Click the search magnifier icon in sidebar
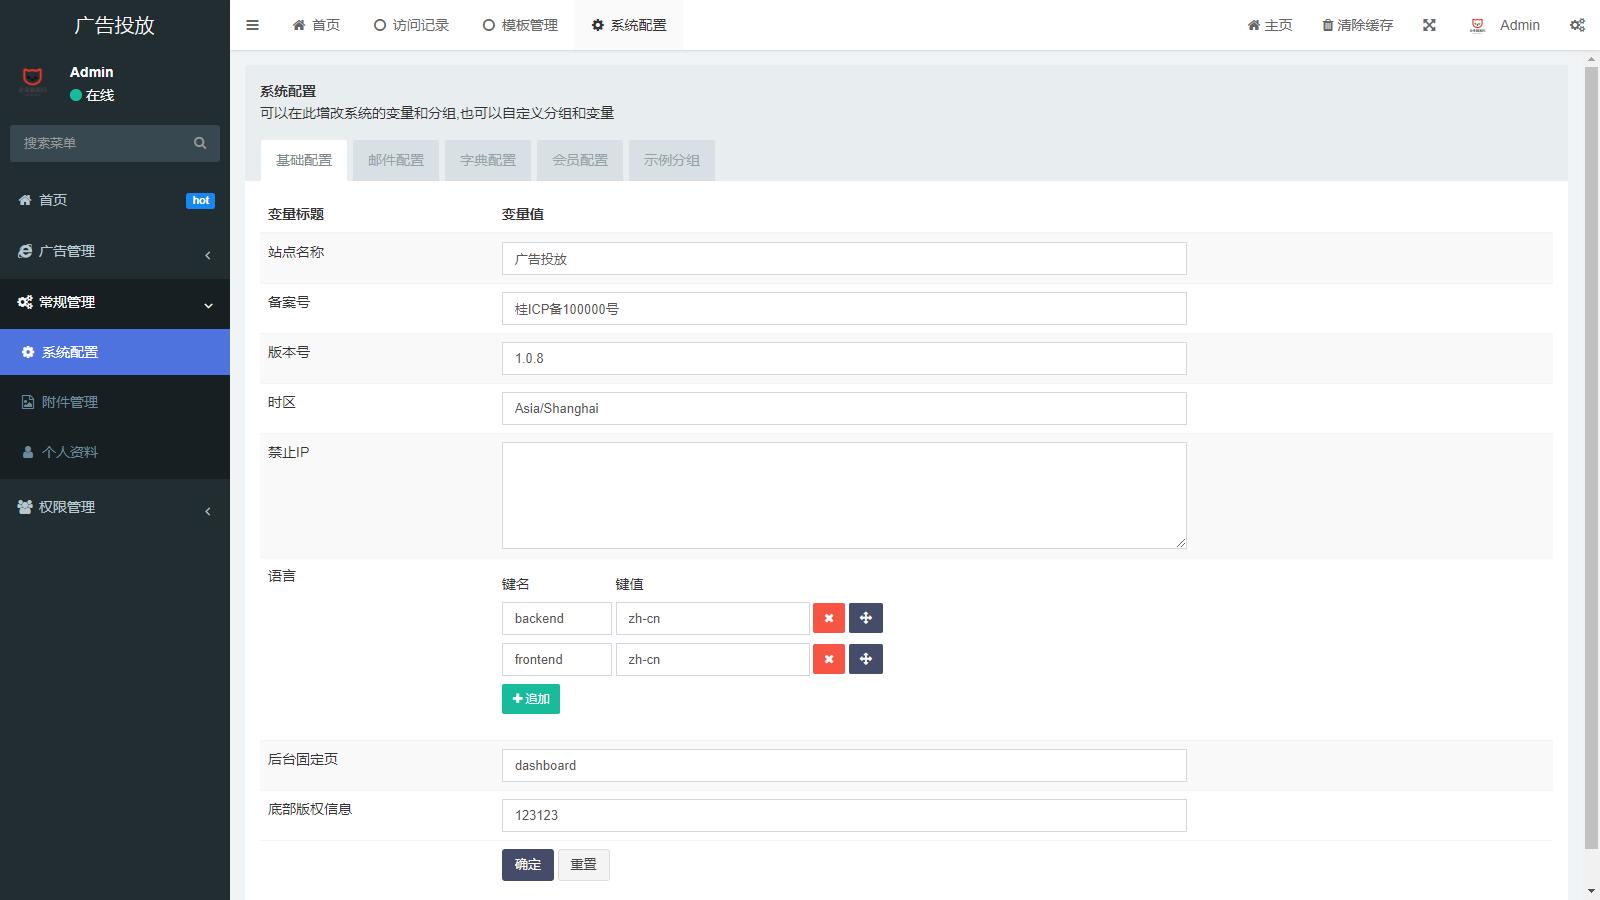 tap(200, 143)
